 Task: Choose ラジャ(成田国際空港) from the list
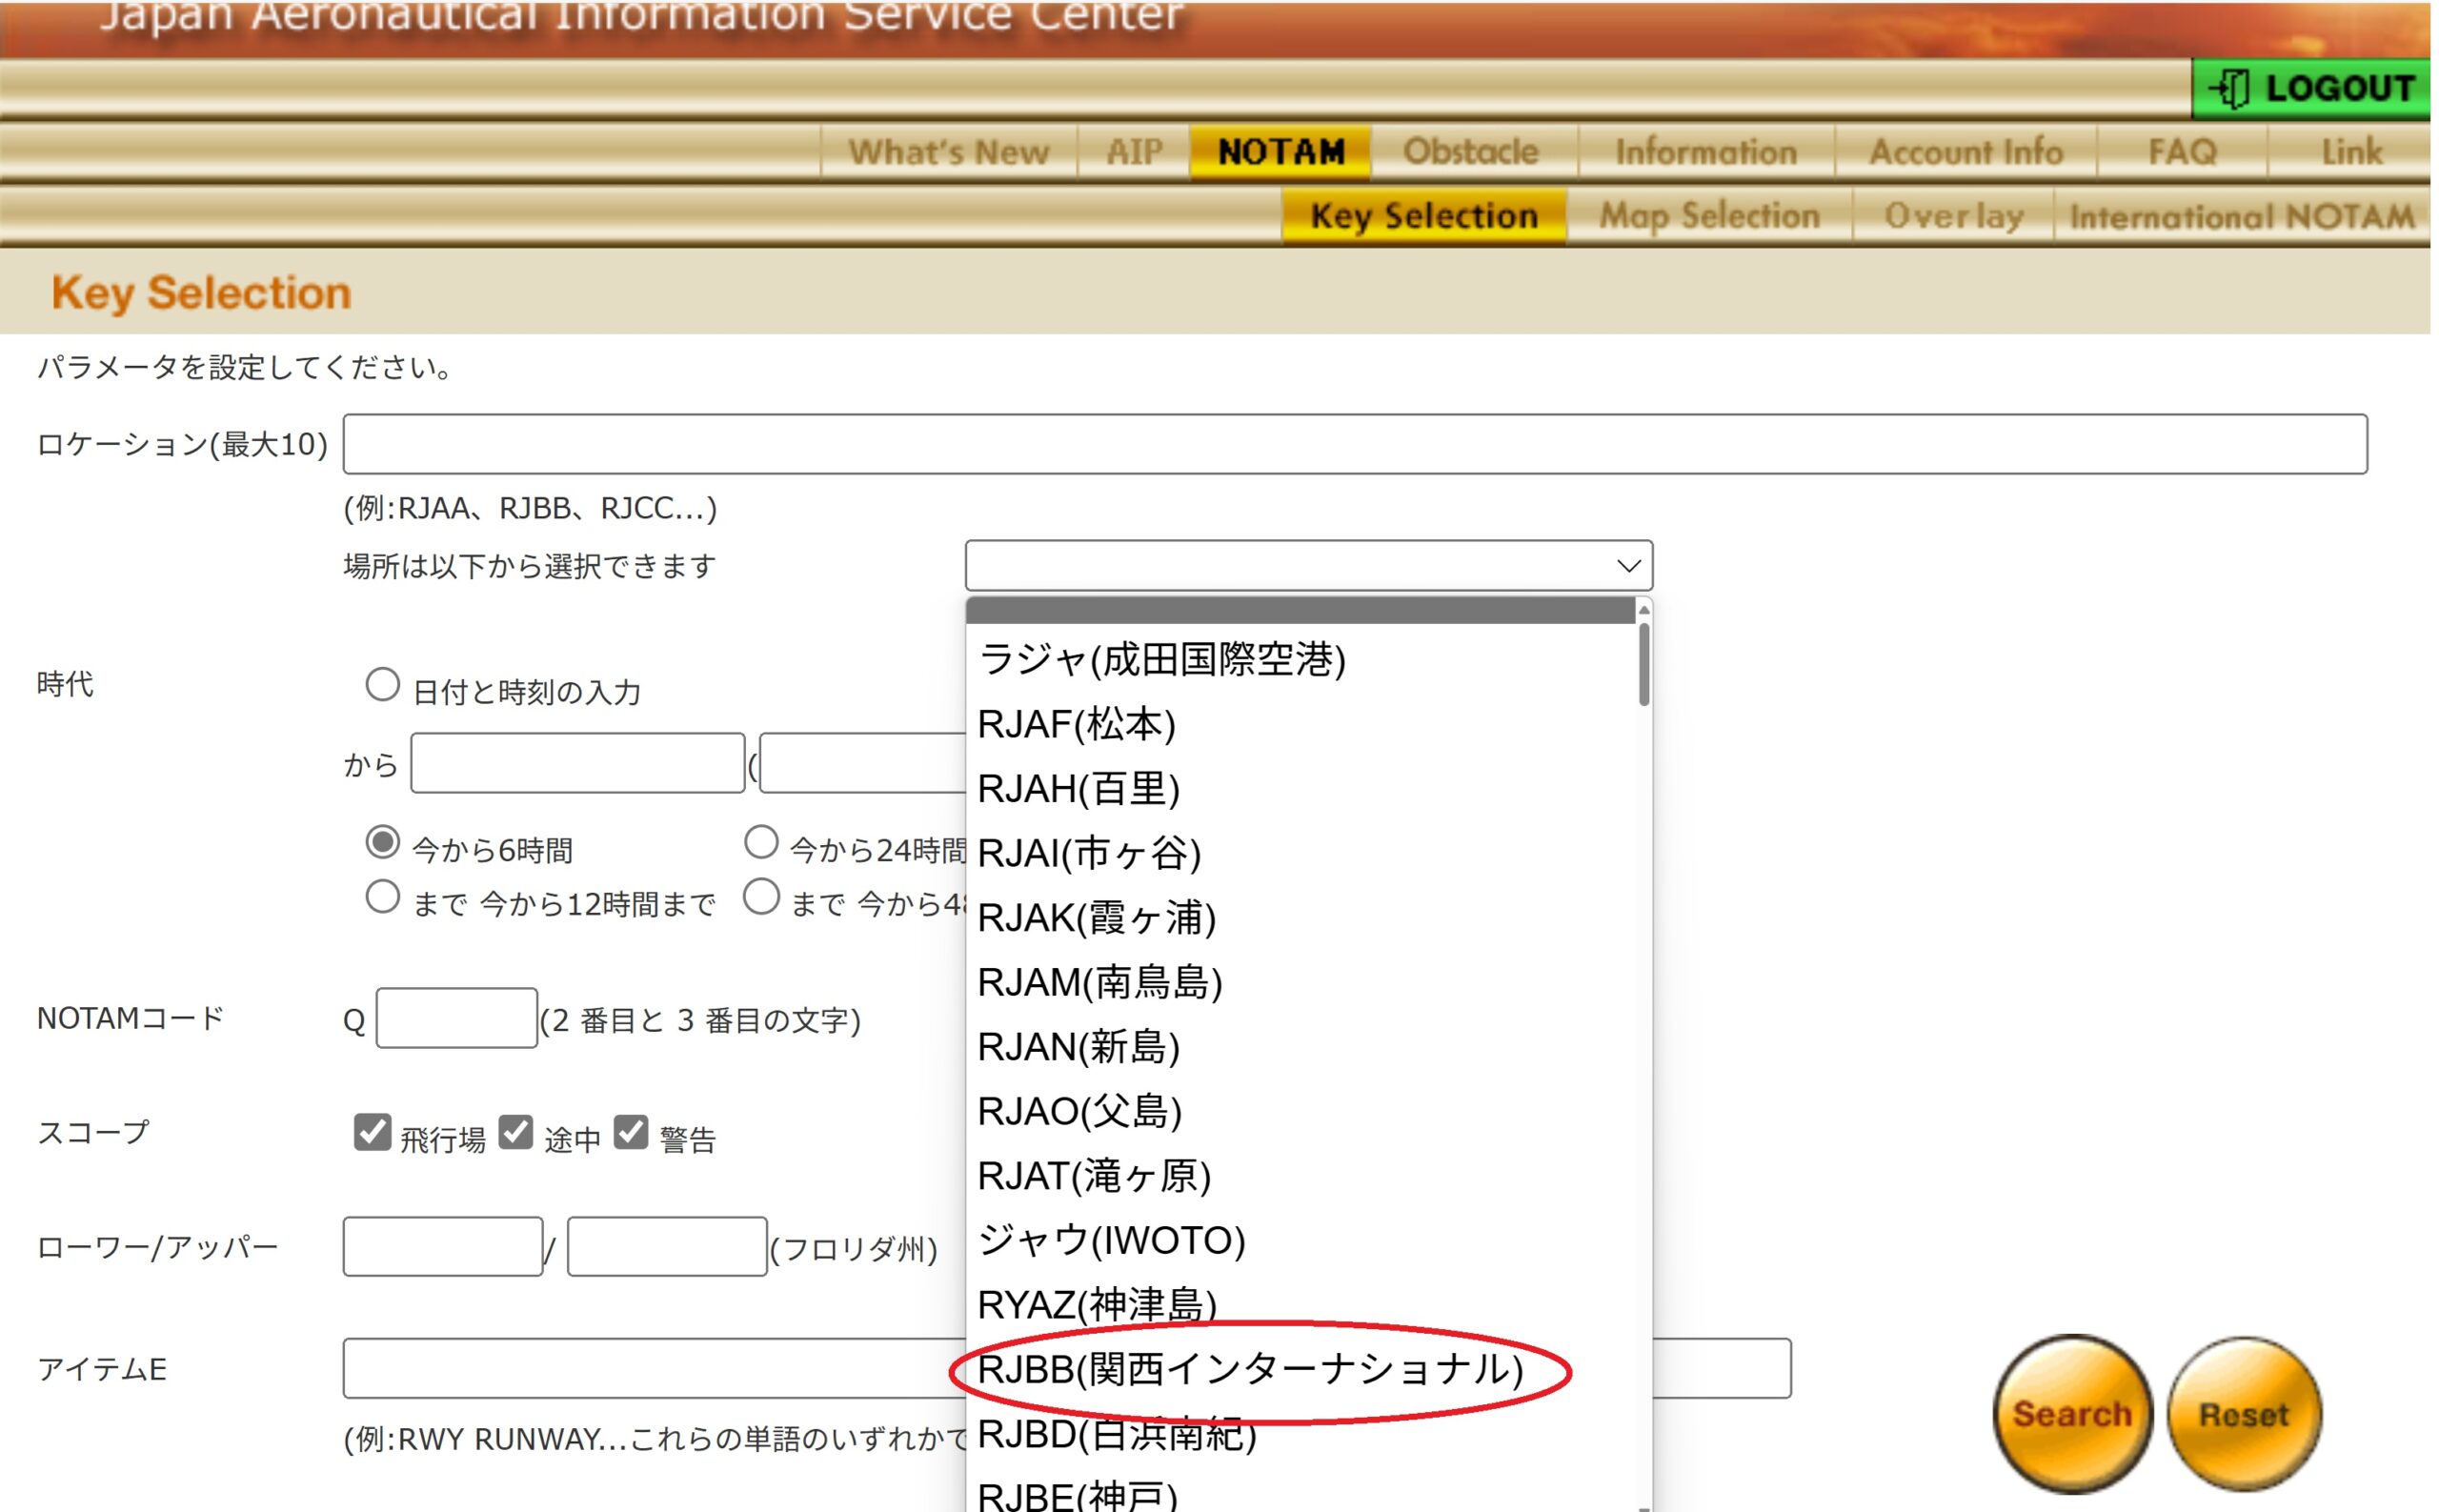coord(1300,659)
